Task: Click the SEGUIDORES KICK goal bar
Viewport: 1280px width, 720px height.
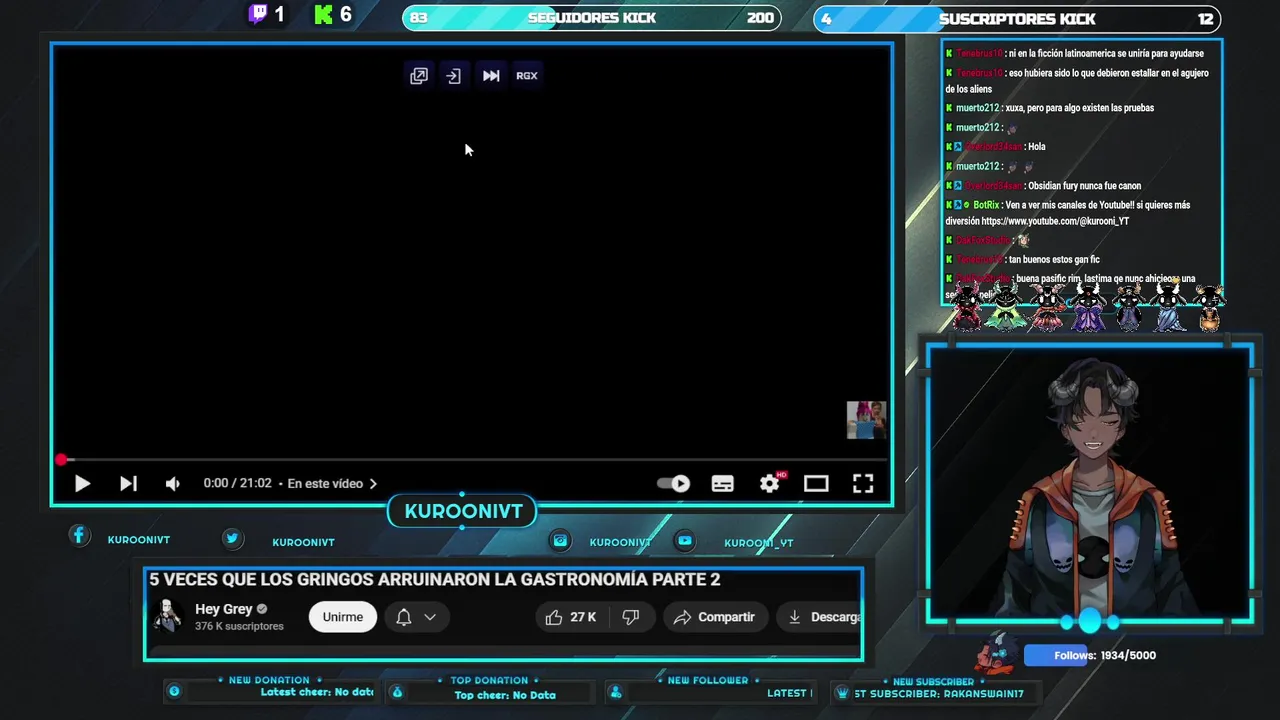Action: pos(592,18)
